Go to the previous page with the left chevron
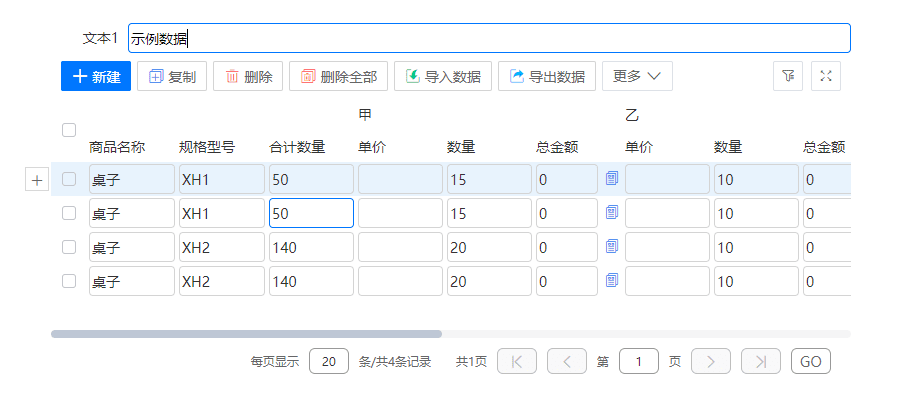911x396 pixels. click(567, 361)
